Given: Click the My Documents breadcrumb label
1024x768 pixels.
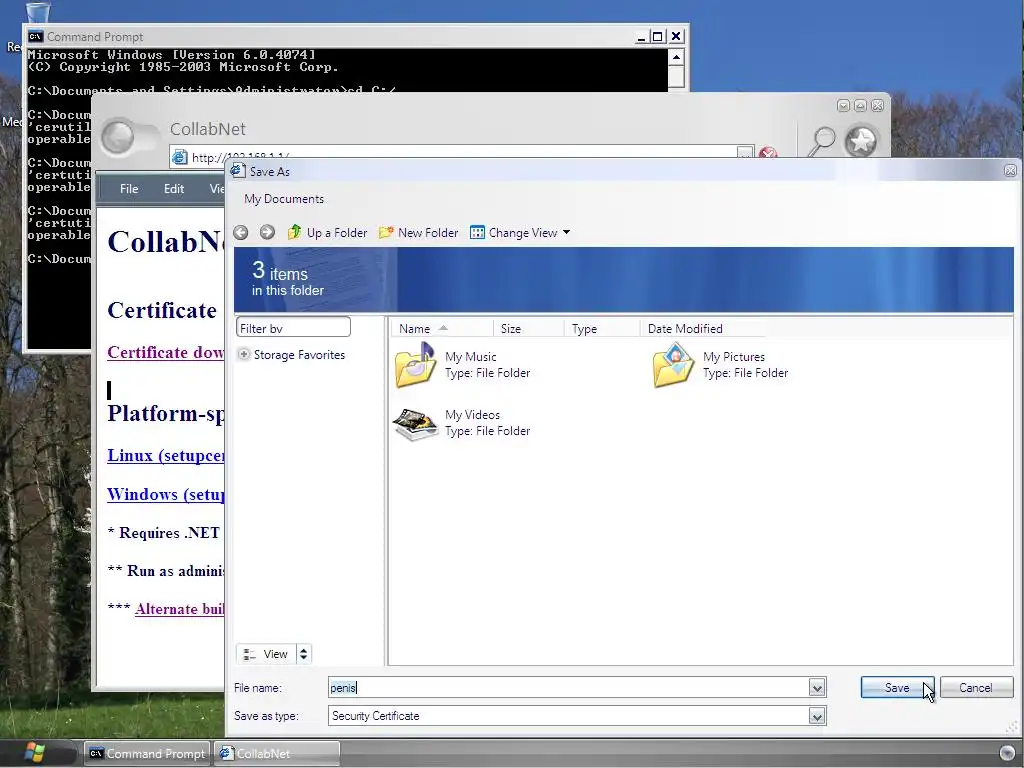Looking at the screenshot, I should pyautogui.click(x=284, y=199).
